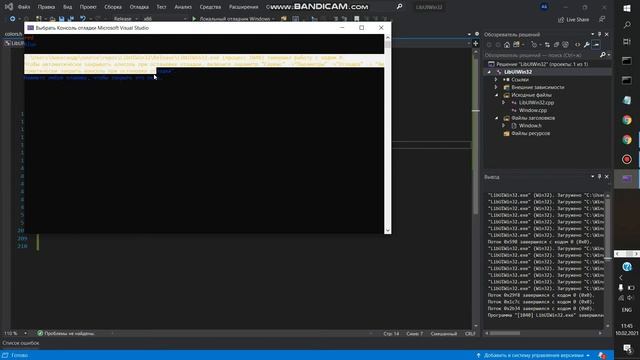This screenshot has width=640, height=360.
Task: Click Properties wrench icon in Solution Explorer
Action: click(x=587, y=44)
